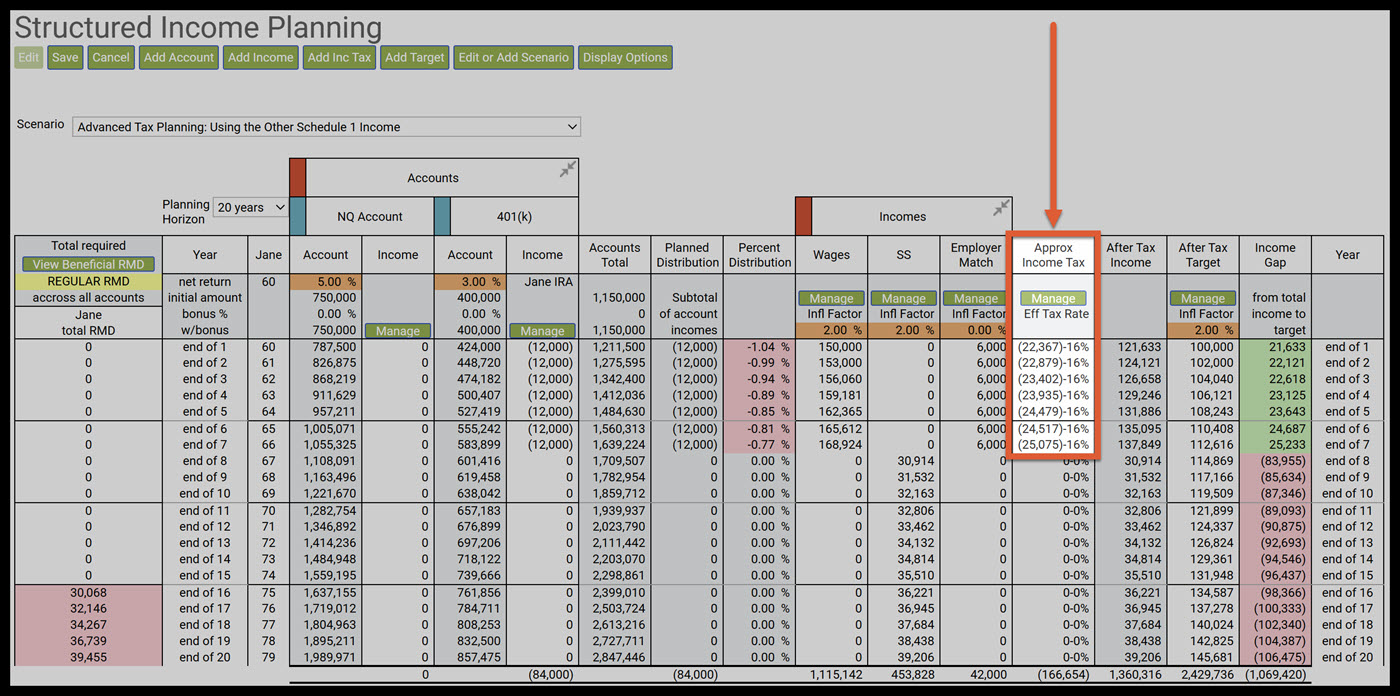Click Manage under 401(k) Income column

click(542, 330)
